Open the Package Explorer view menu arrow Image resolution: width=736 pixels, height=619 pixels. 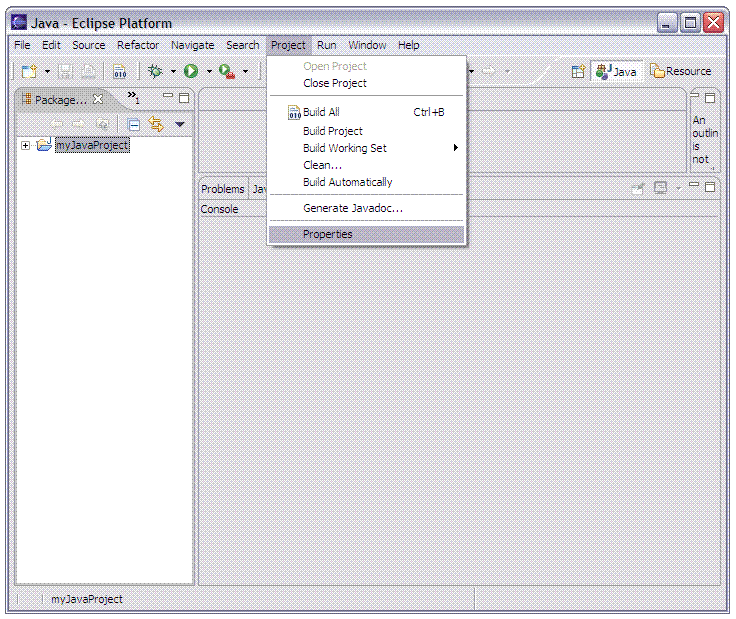[x=180, y=124]
